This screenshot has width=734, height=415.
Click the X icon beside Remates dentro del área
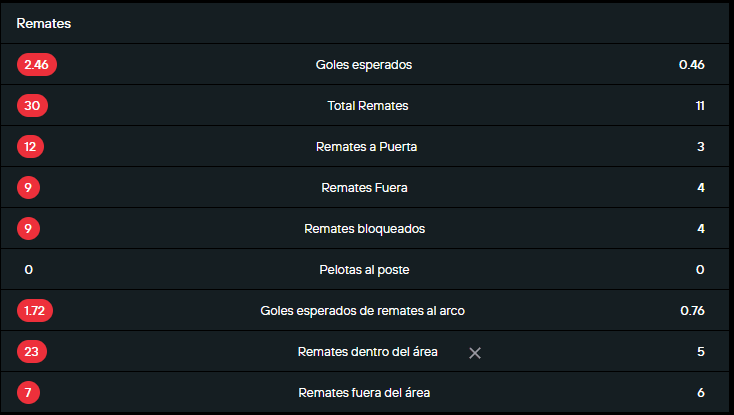click(475, 352)
